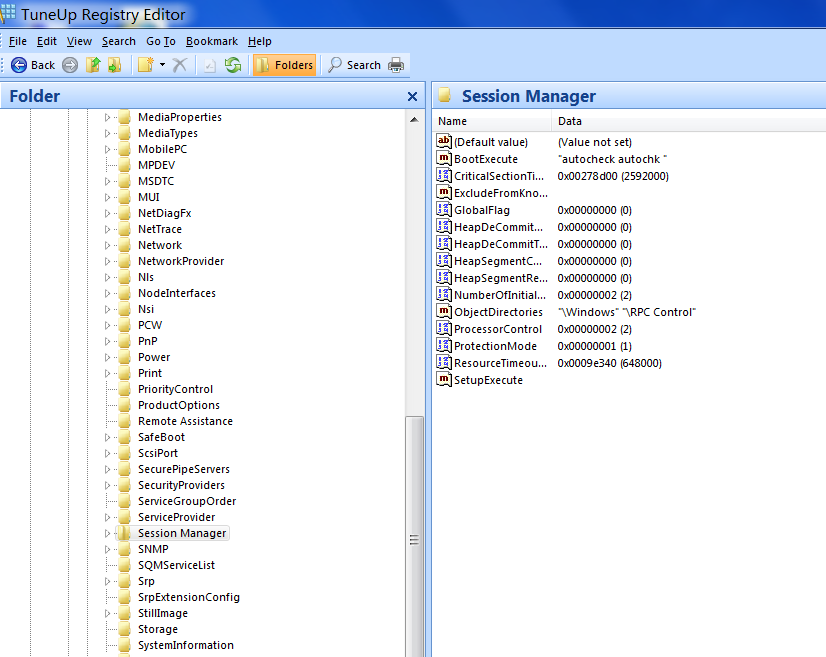Open the Bookmark menu
826x657 pixels.
[x=212, y=41]
